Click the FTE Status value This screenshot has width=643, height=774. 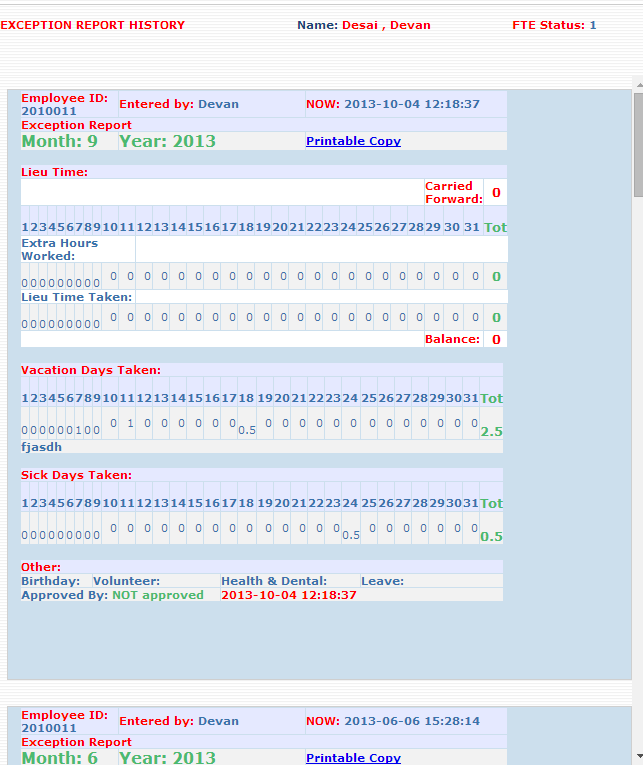[593, 25]
